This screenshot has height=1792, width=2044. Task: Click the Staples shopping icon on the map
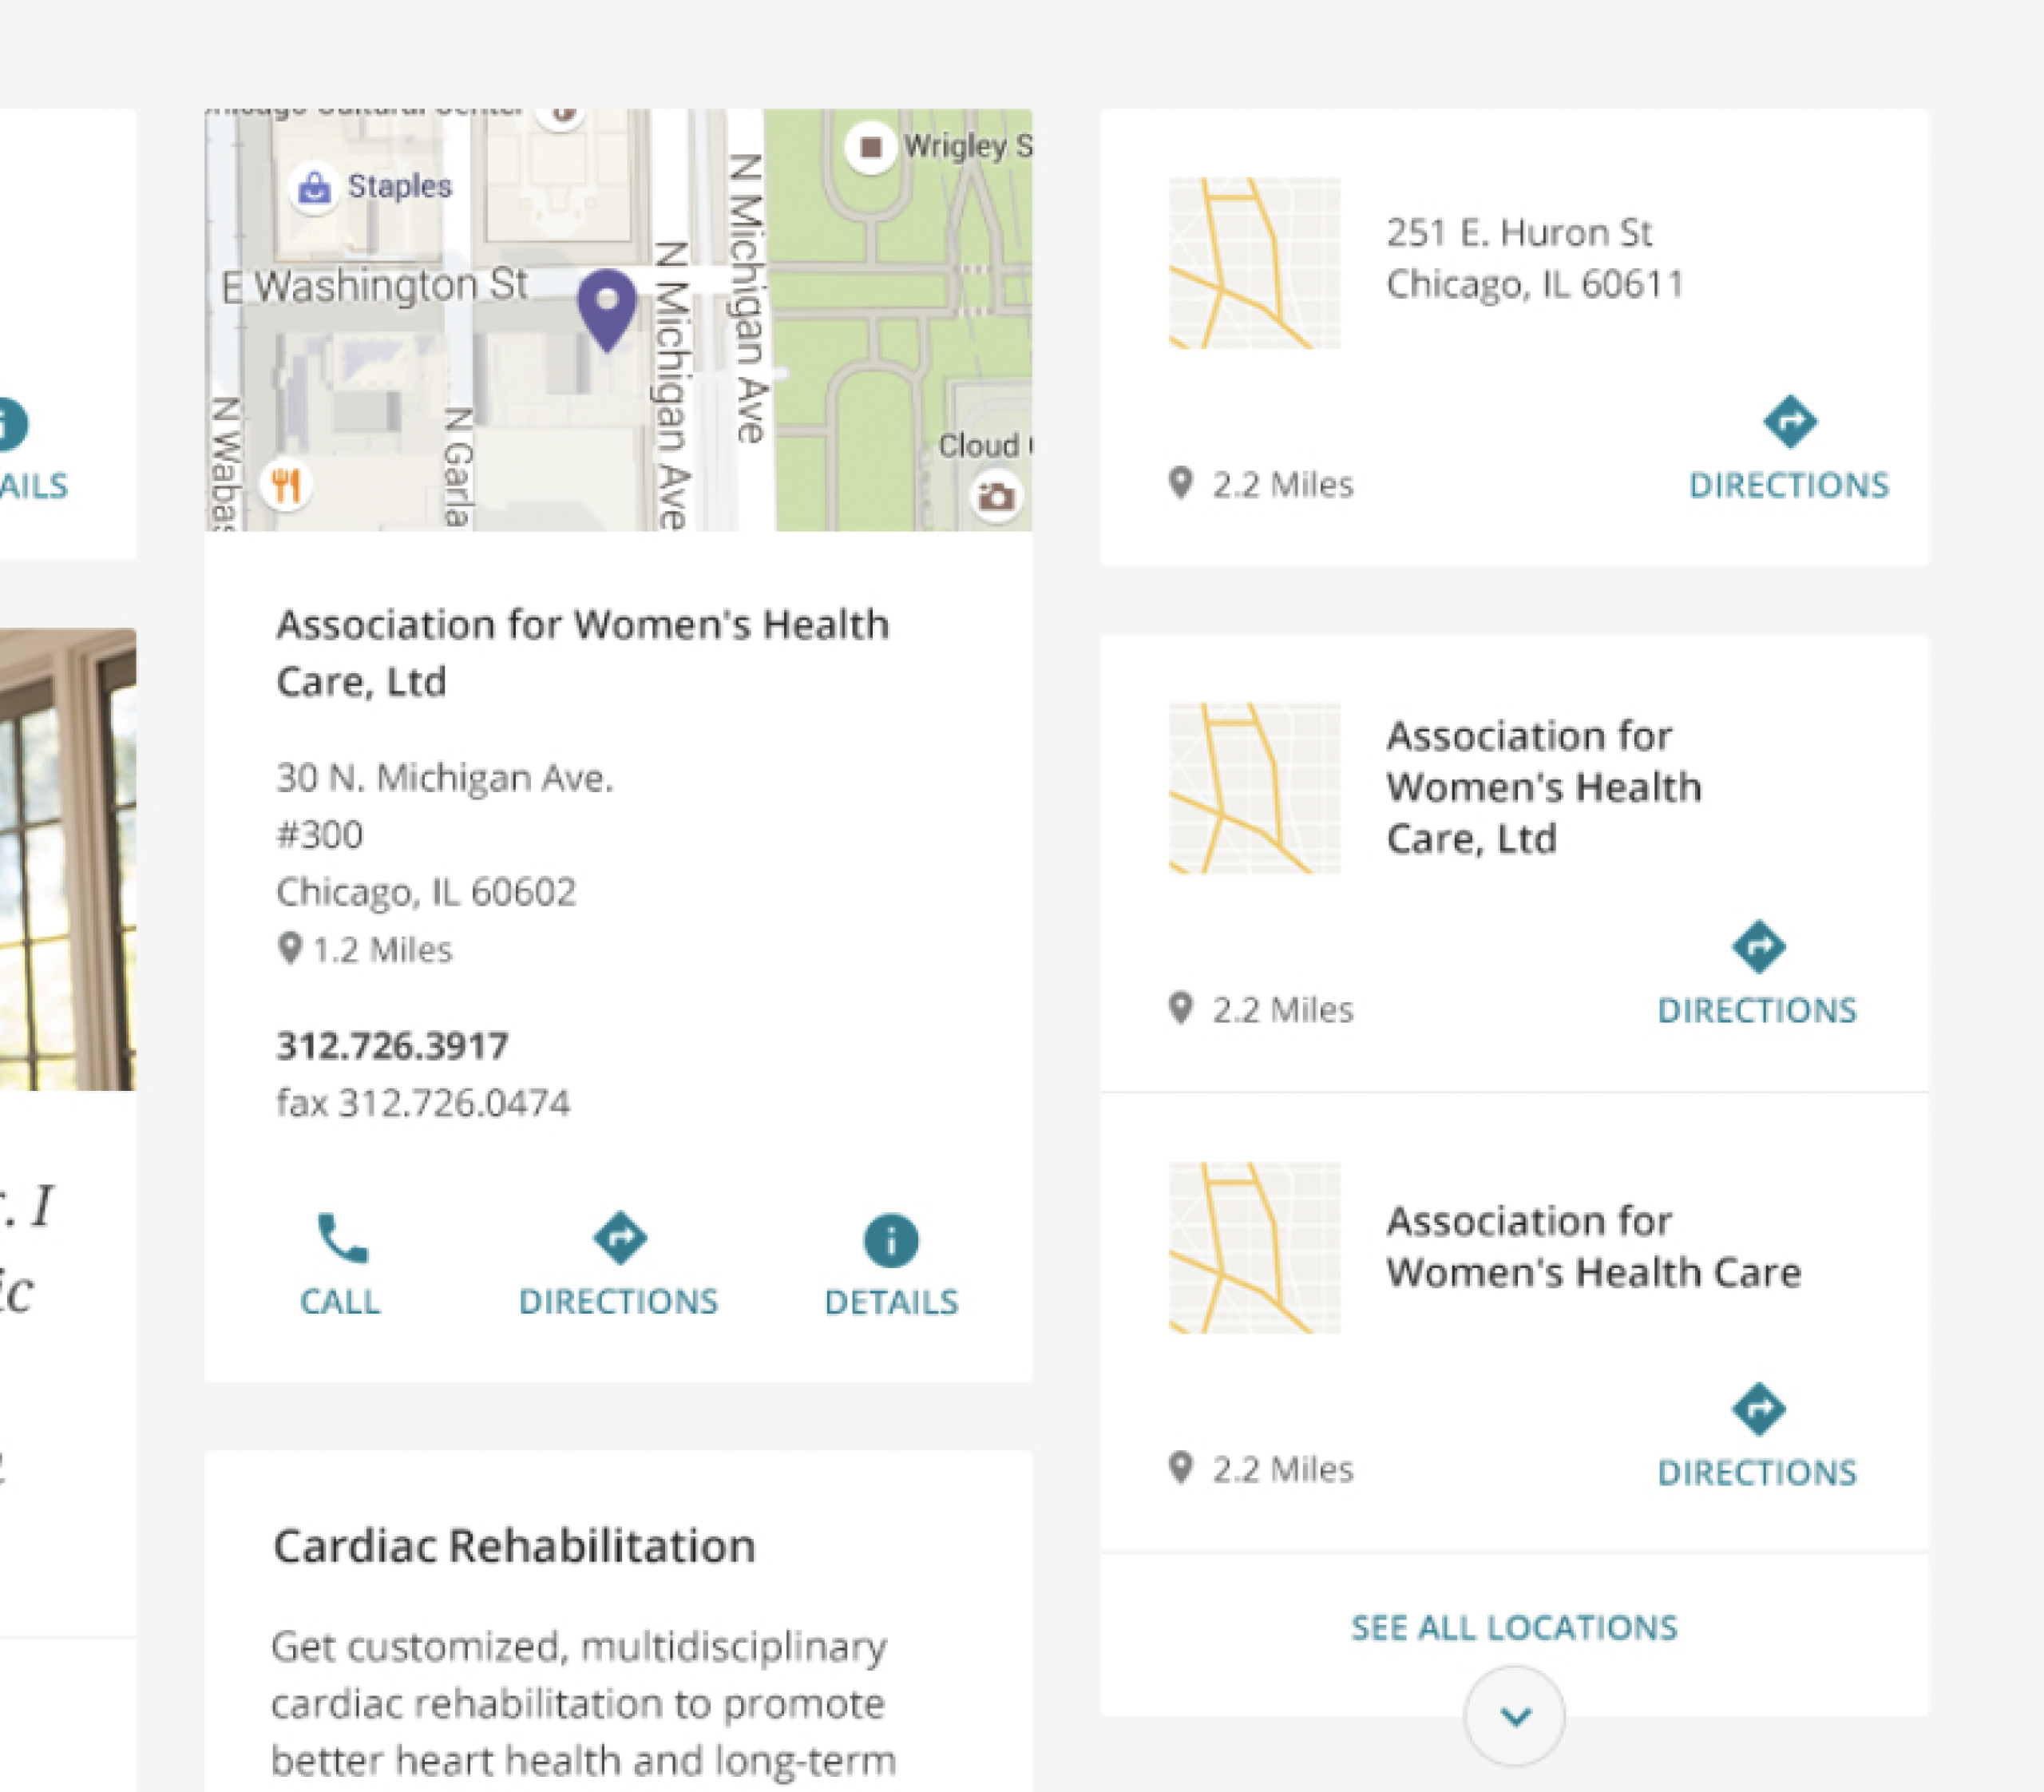pyautogui.click(x=315, y=187)
